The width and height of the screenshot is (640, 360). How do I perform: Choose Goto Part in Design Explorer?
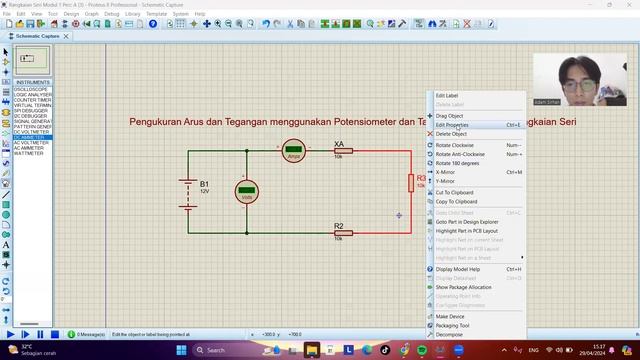476,222
